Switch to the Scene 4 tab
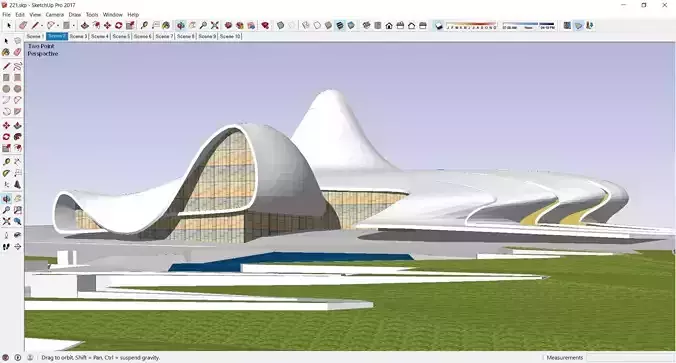Screen dimensions: 676x363 100,36
